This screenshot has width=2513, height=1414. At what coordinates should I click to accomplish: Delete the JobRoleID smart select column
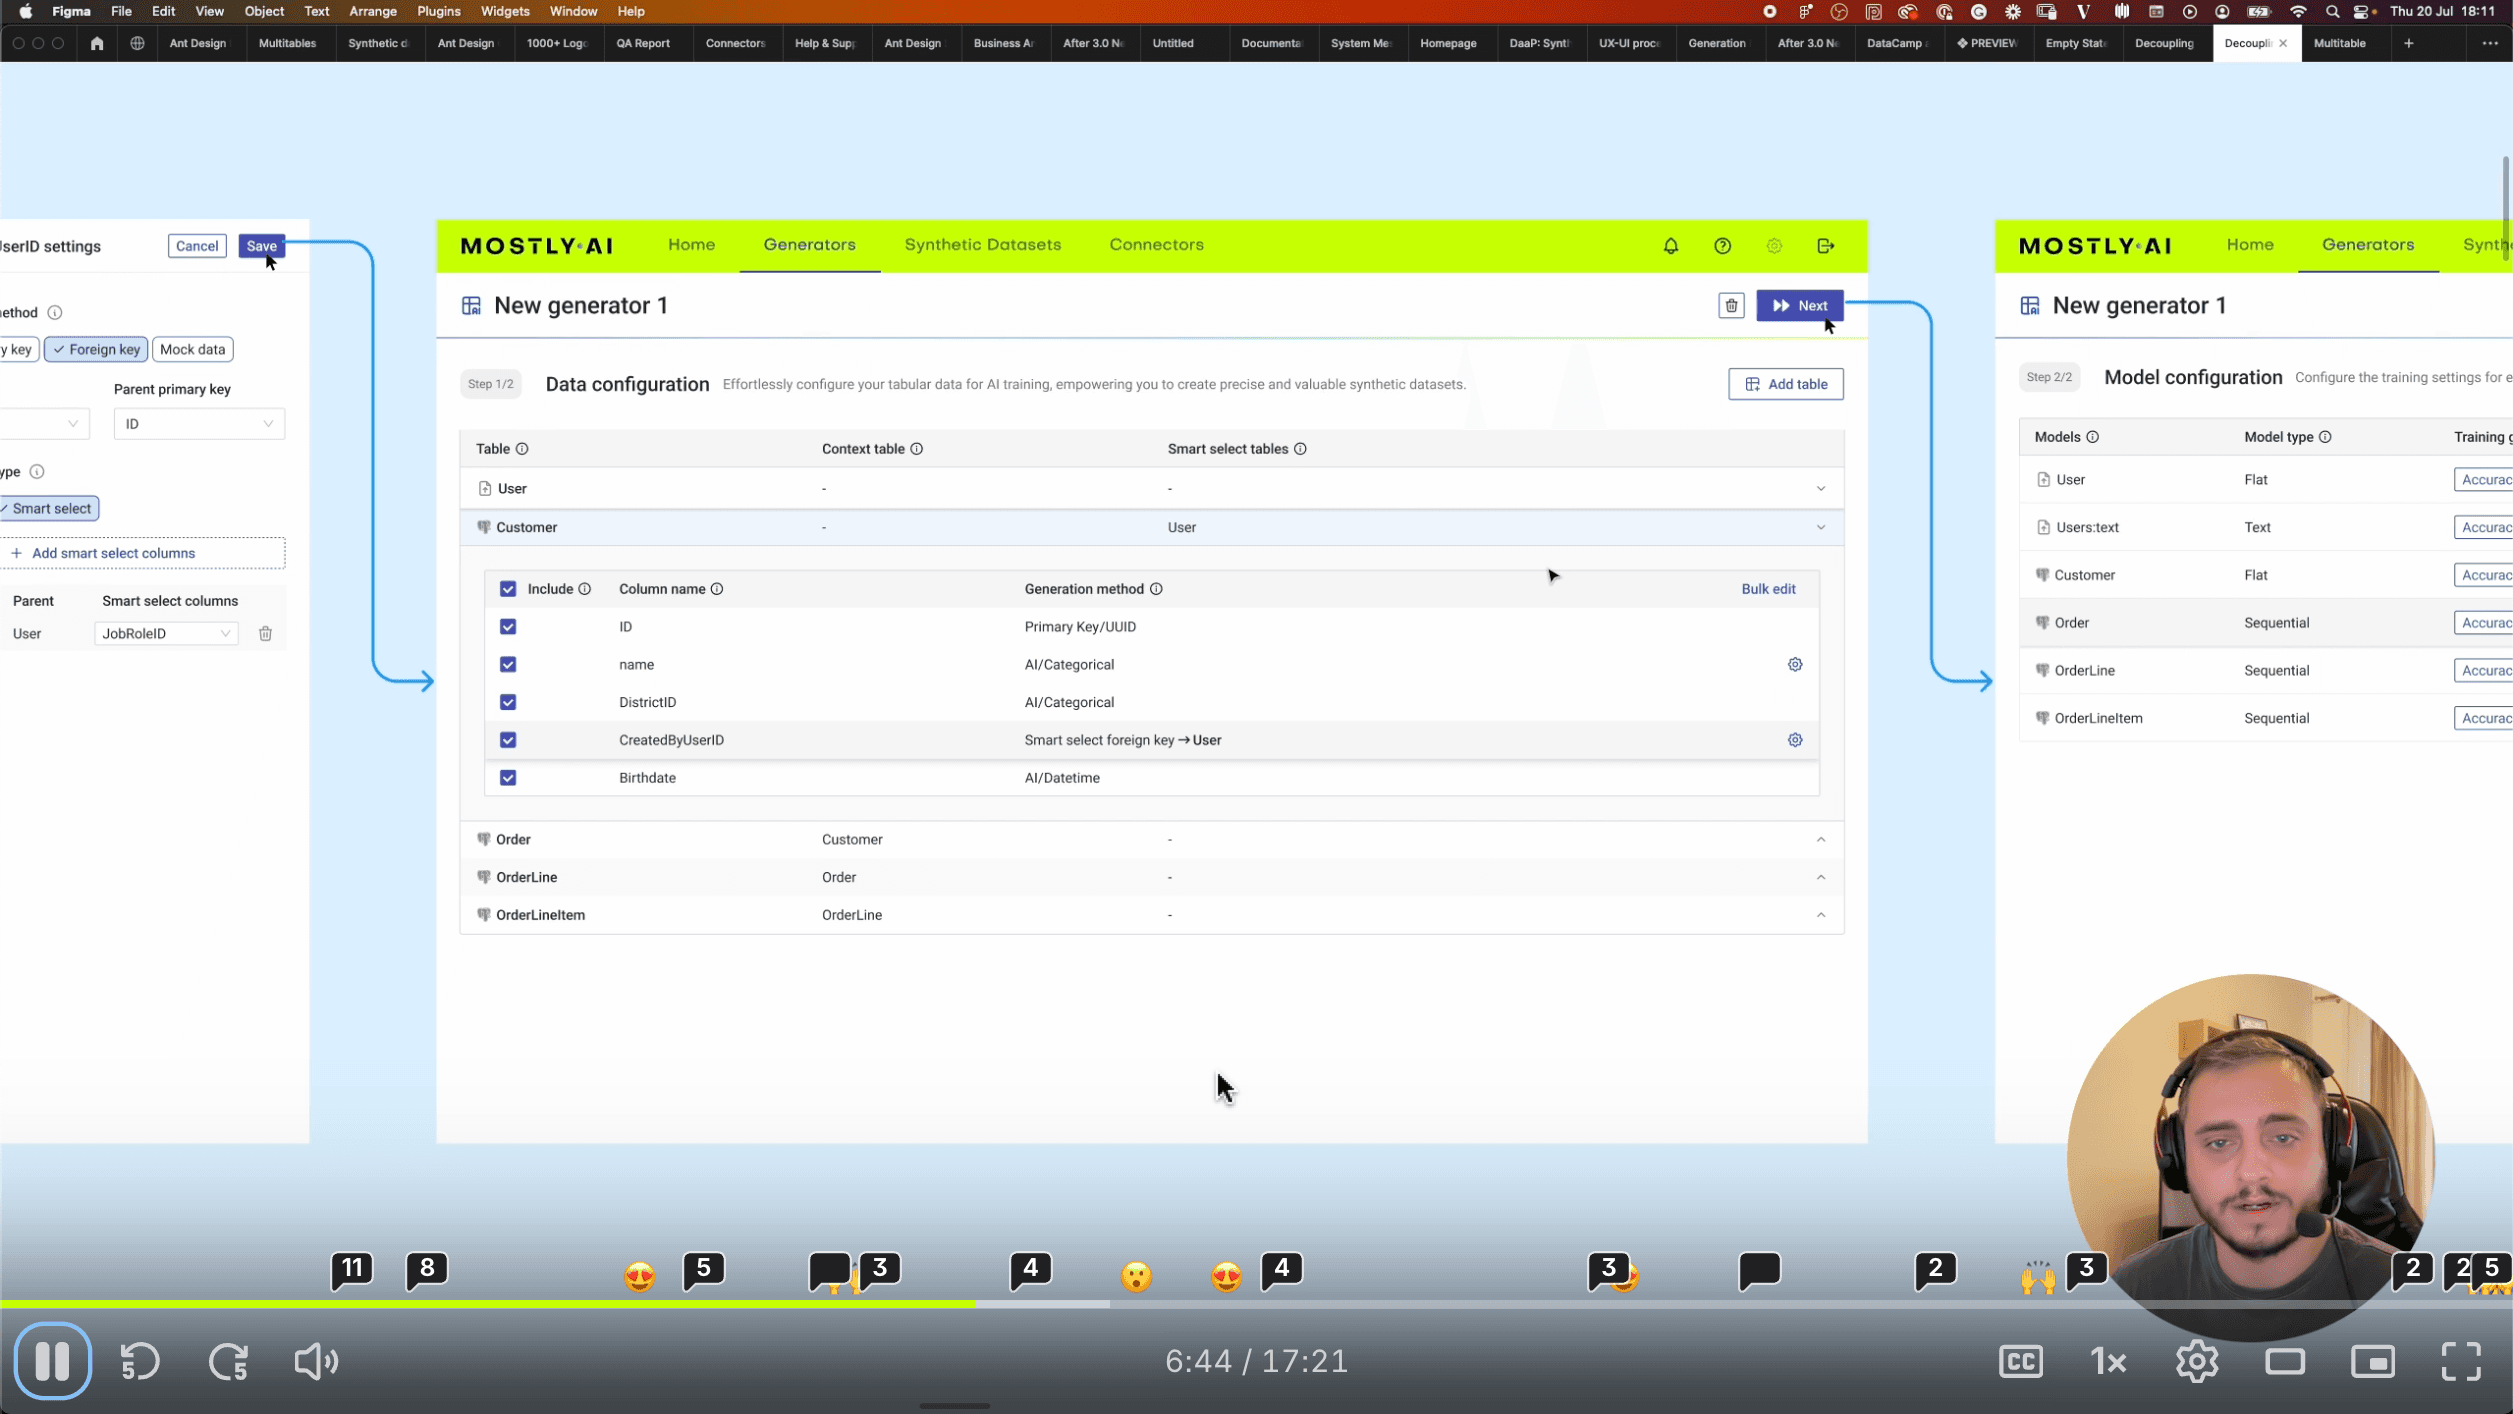tap(265, 633)
